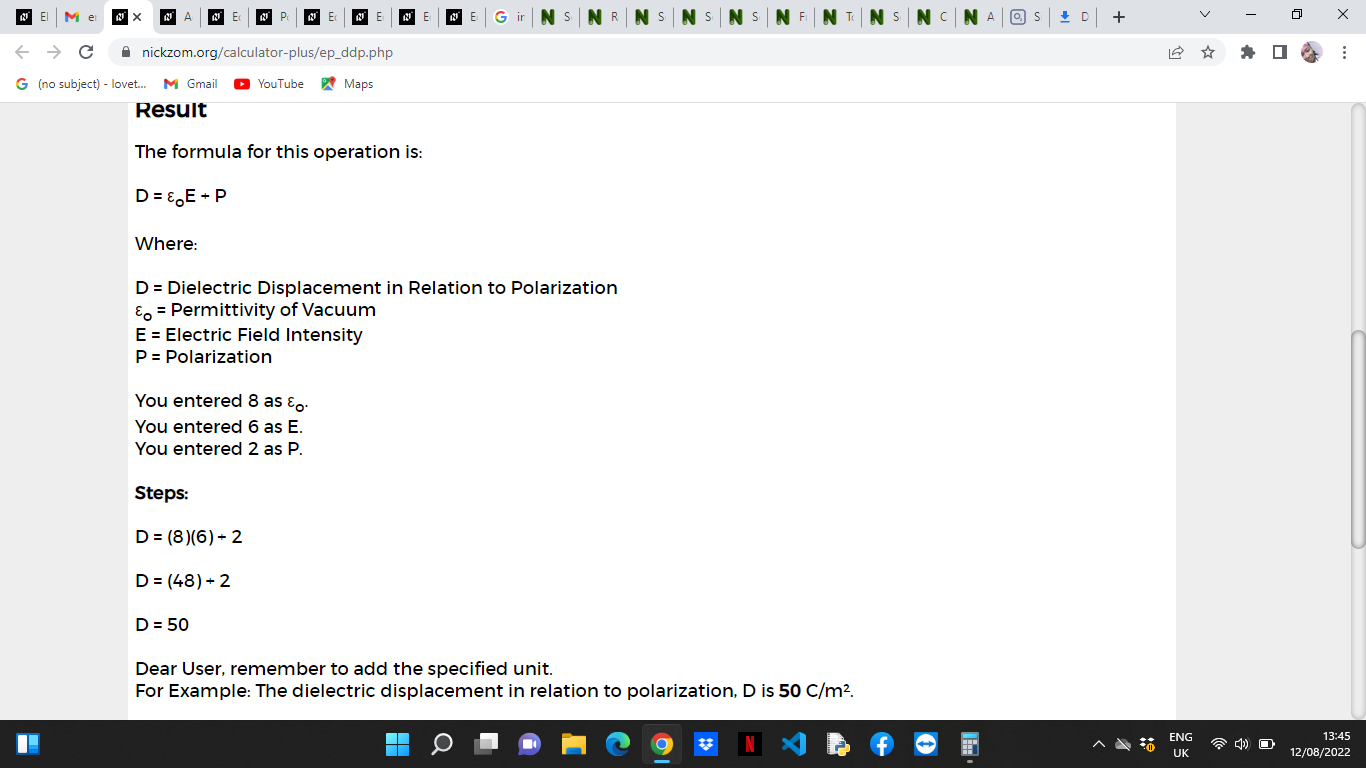Open the Maps bookmark
The width and height of the screenshot is (1366, 768).
point(347,84)
